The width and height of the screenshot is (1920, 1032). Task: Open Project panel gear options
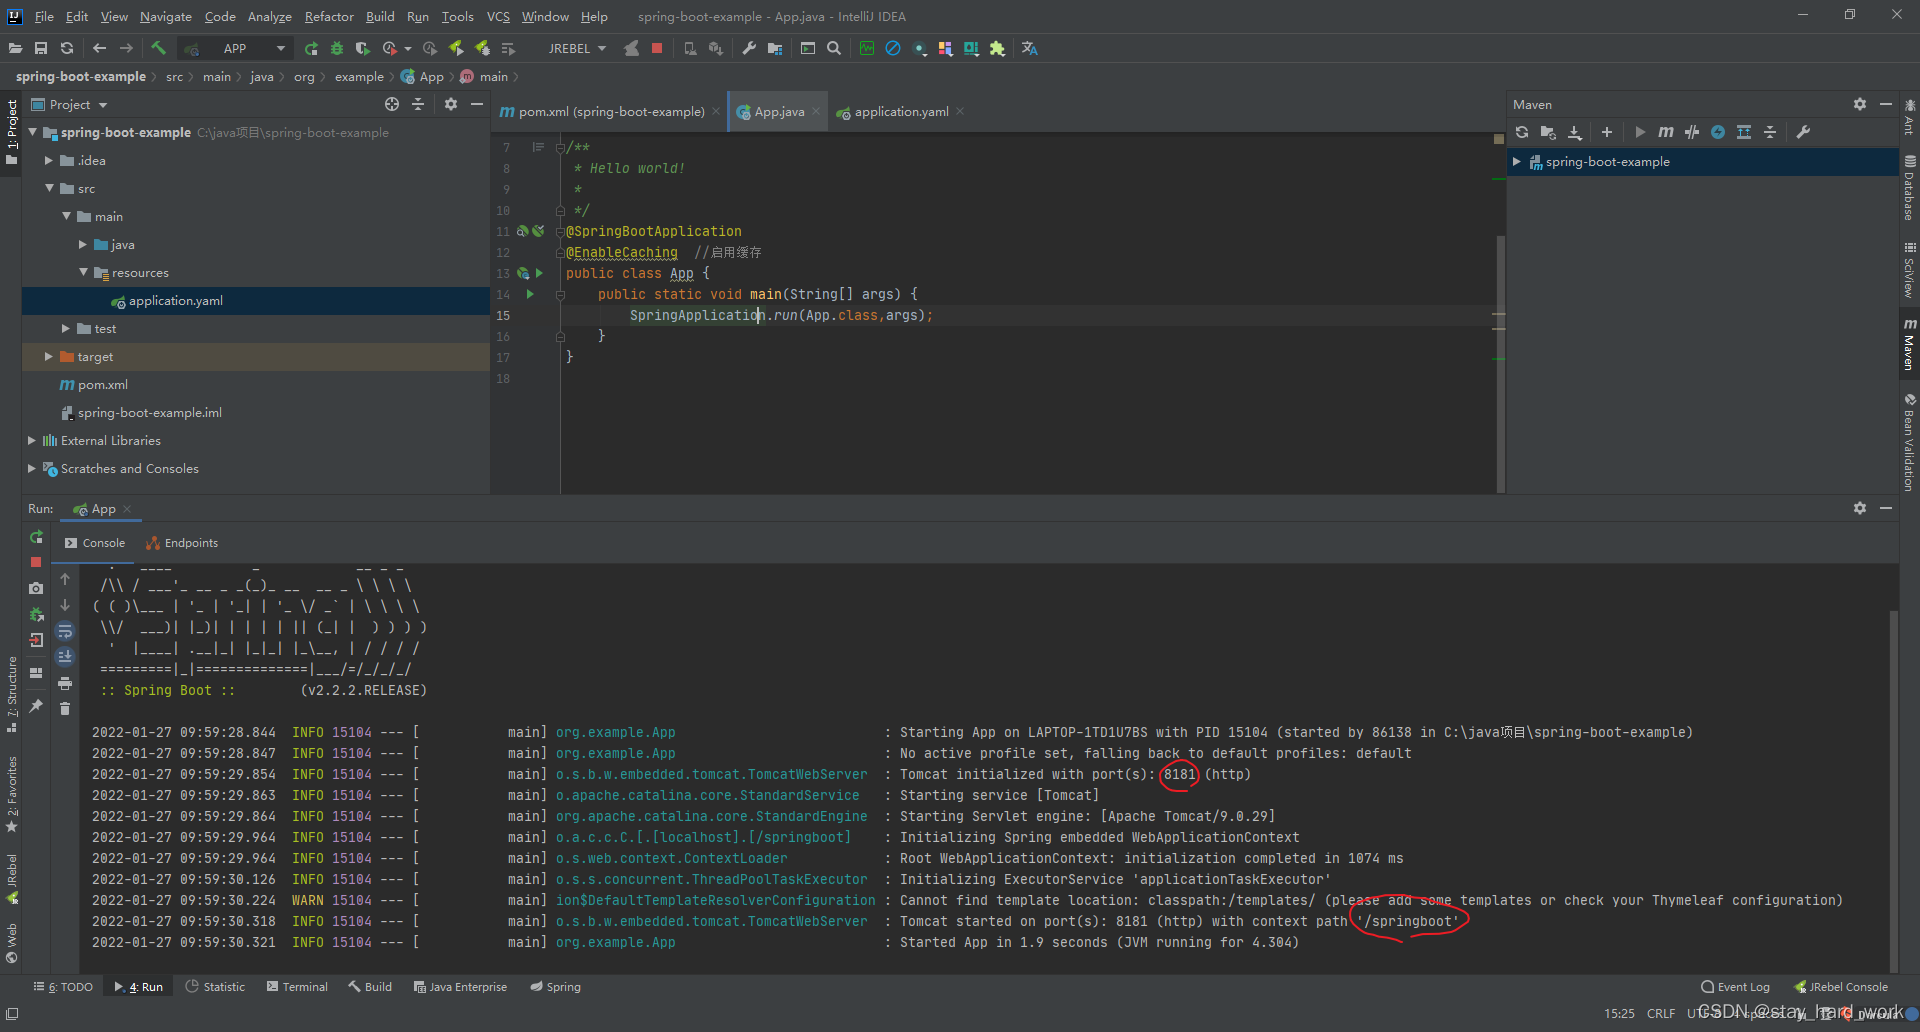point(451,104)
